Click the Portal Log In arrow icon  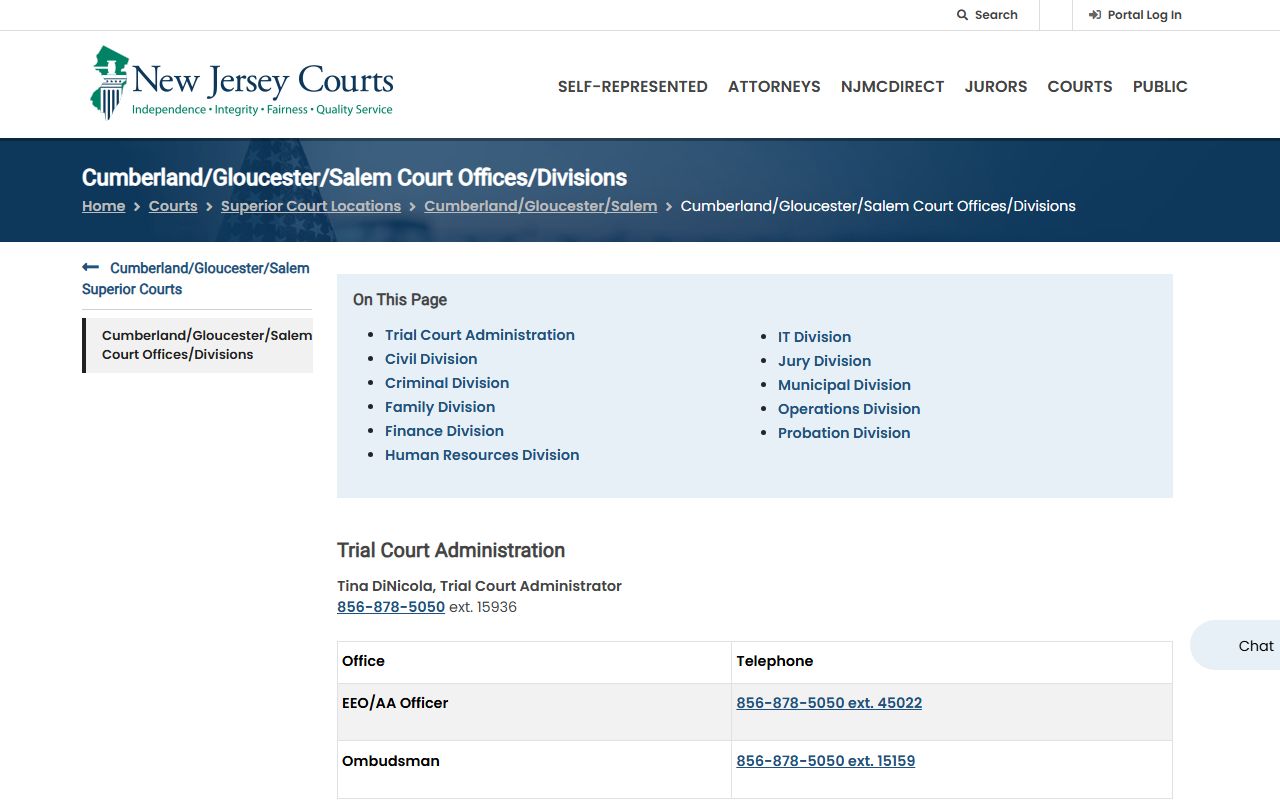[x=1095, y=15]
